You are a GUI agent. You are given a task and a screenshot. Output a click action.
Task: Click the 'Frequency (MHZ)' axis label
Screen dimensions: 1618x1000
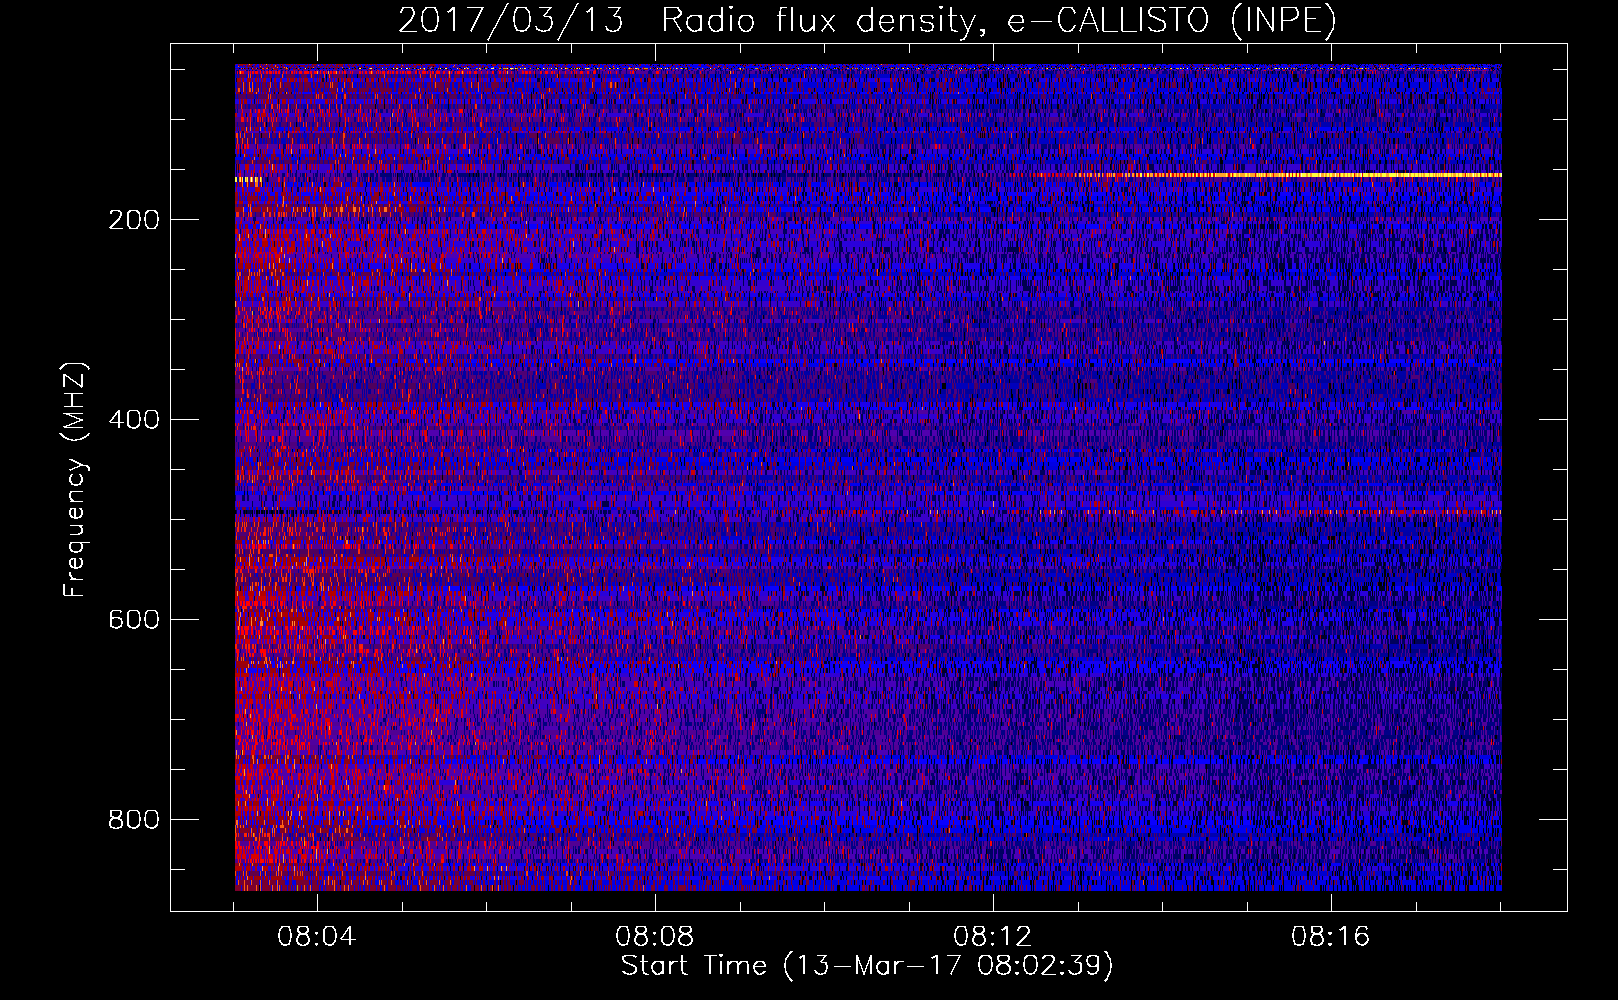point(75,479)
